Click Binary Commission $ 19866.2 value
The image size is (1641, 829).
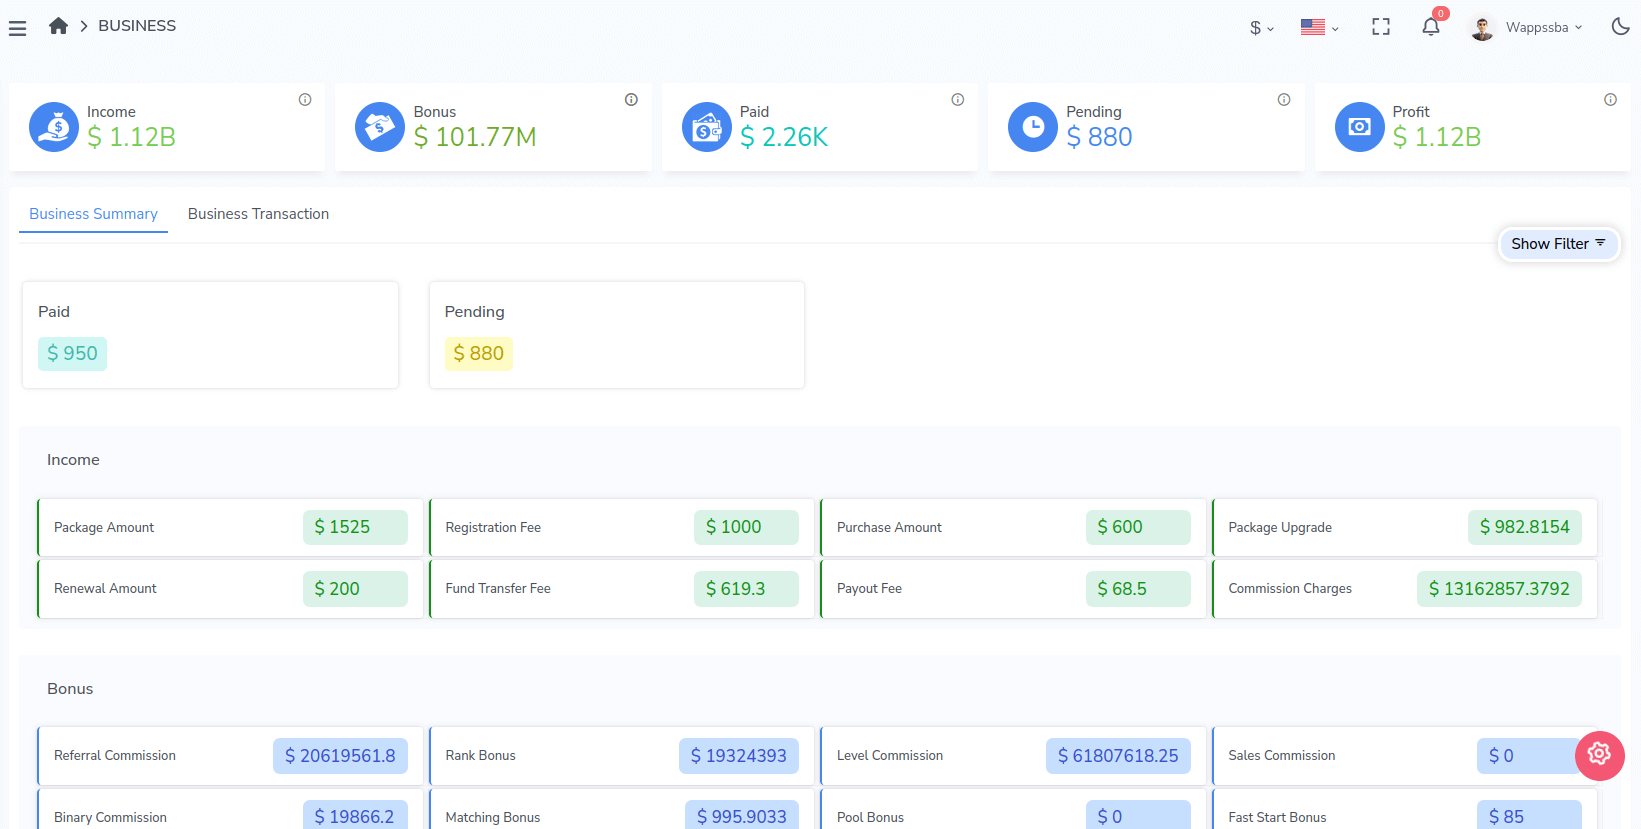click(x=355, y=816)
